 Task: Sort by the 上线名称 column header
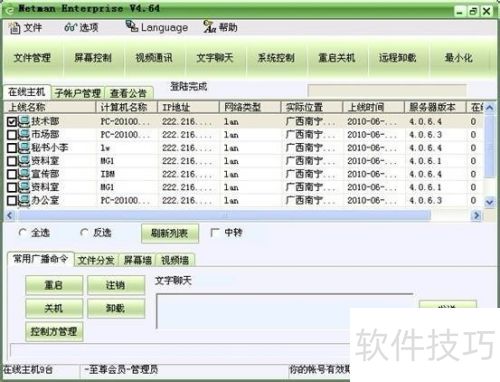click(x=50, y=107)
